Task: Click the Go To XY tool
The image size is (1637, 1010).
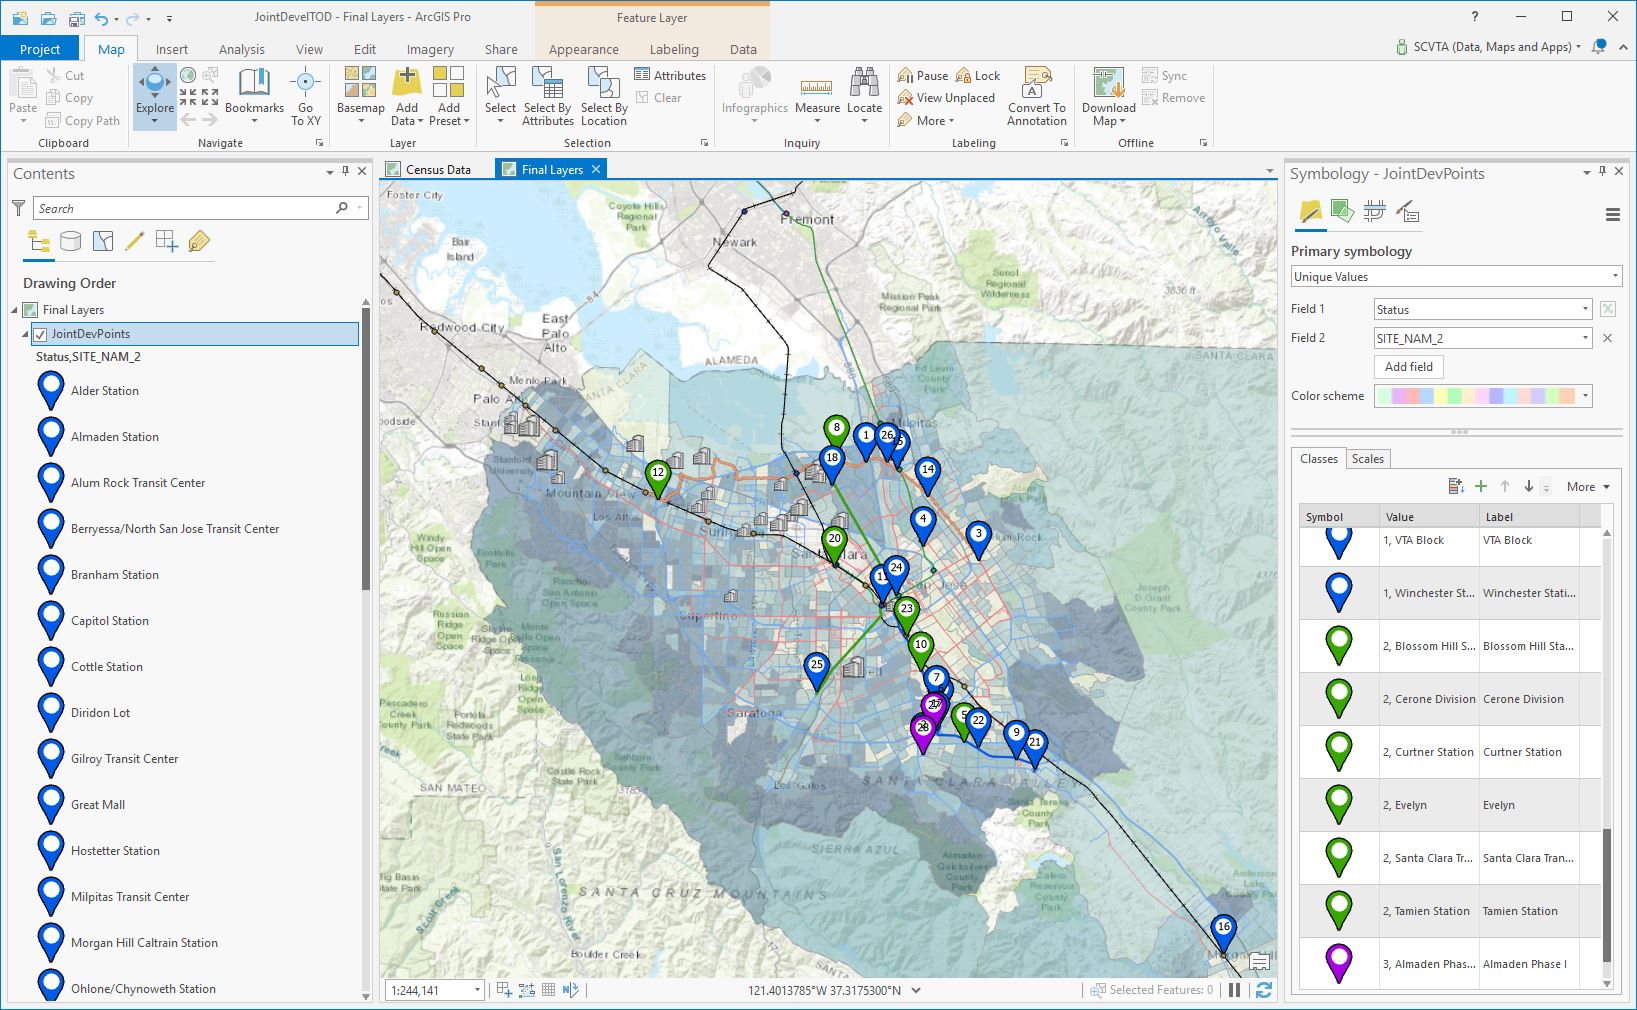Action: pos(306,97)
